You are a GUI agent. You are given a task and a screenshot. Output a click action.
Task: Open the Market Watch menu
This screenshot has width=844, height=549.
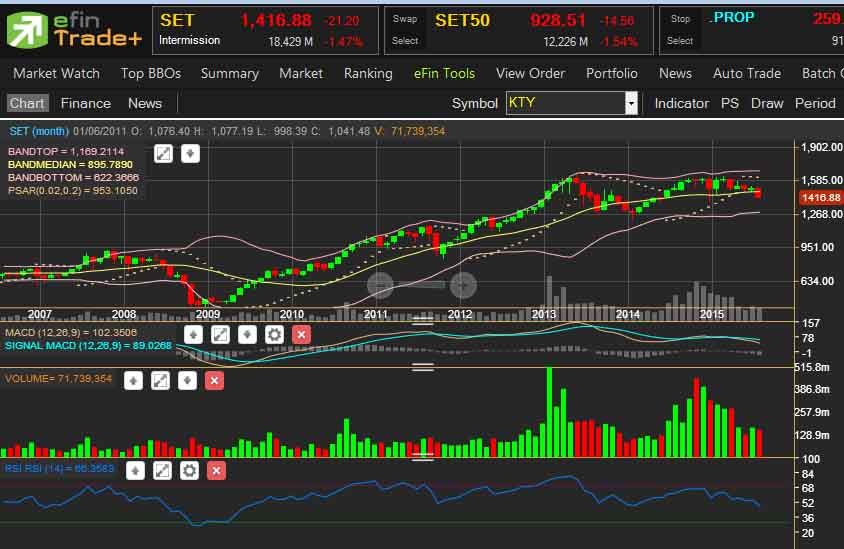click(57, 73)
